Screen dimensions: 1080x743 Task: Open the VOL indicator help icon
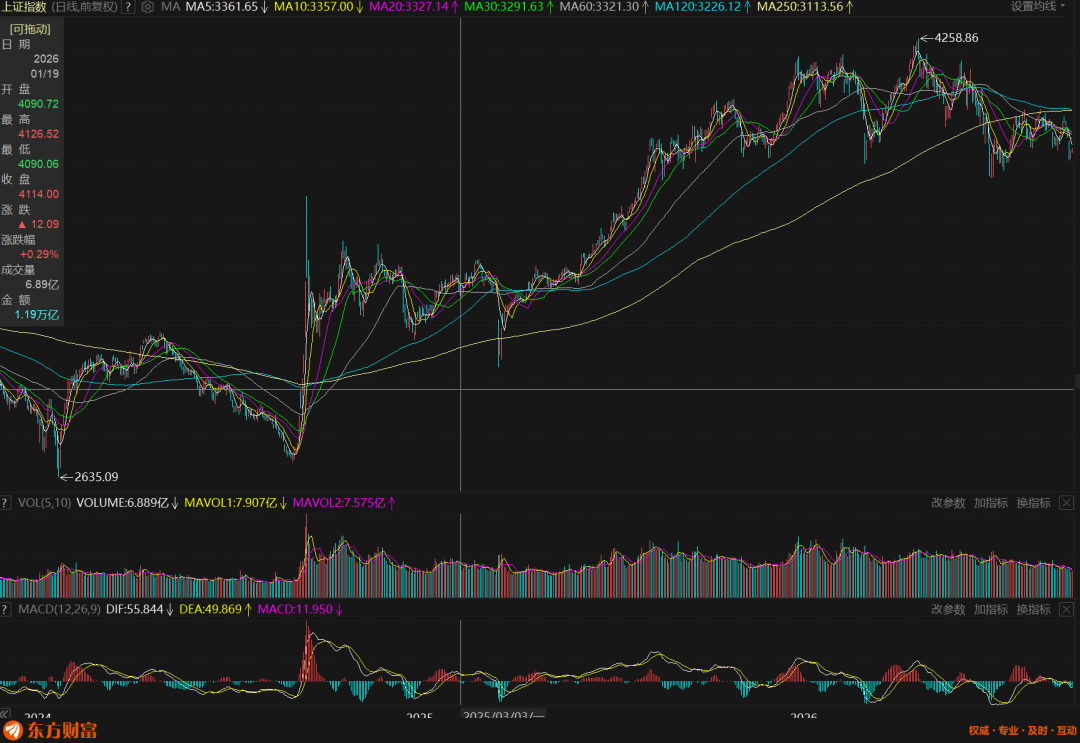6,503
